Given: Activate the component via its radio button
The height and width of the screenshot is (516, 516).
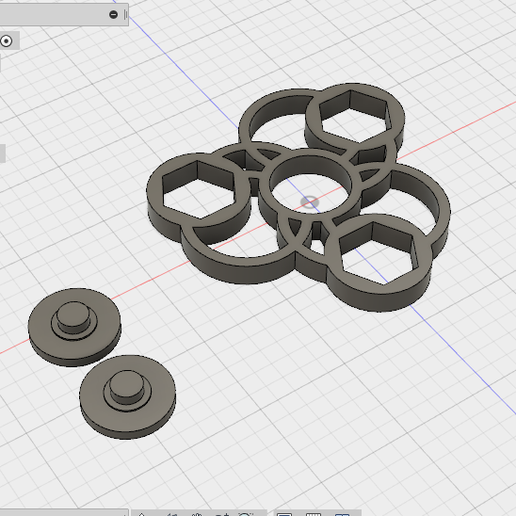Looking at the screenshot, I should coord(6,41).
